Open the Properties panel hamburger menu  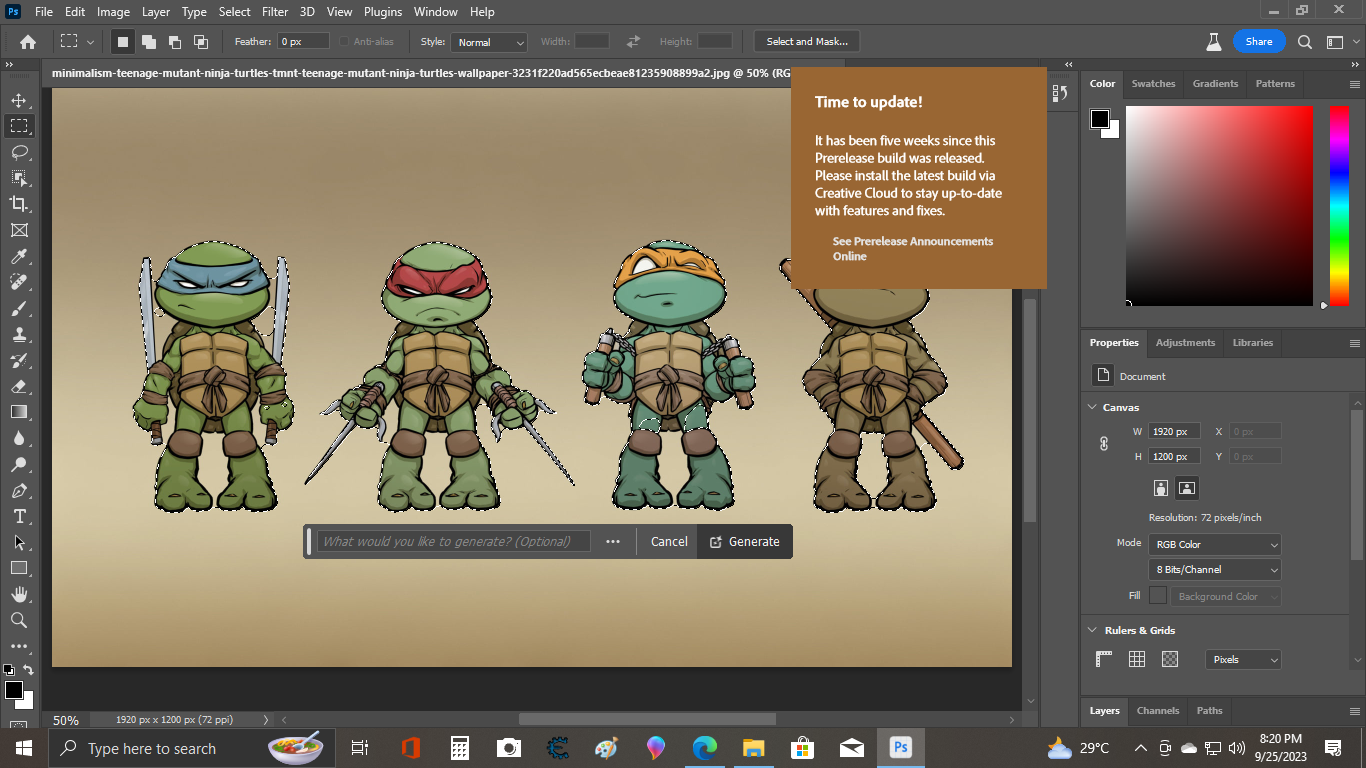pos(1355,343)
